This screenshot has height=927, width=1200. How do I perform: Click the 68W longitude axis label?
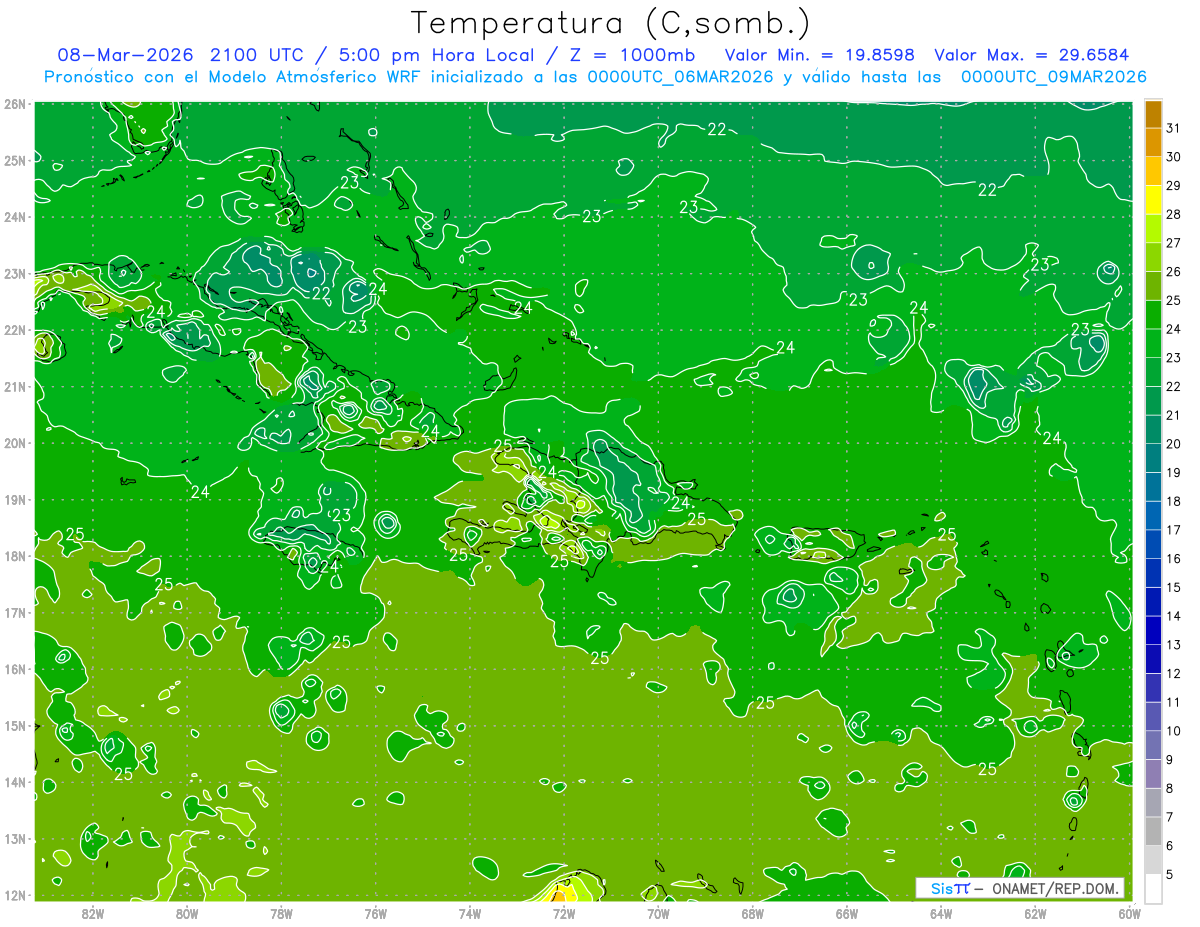(x=753, y=913)
